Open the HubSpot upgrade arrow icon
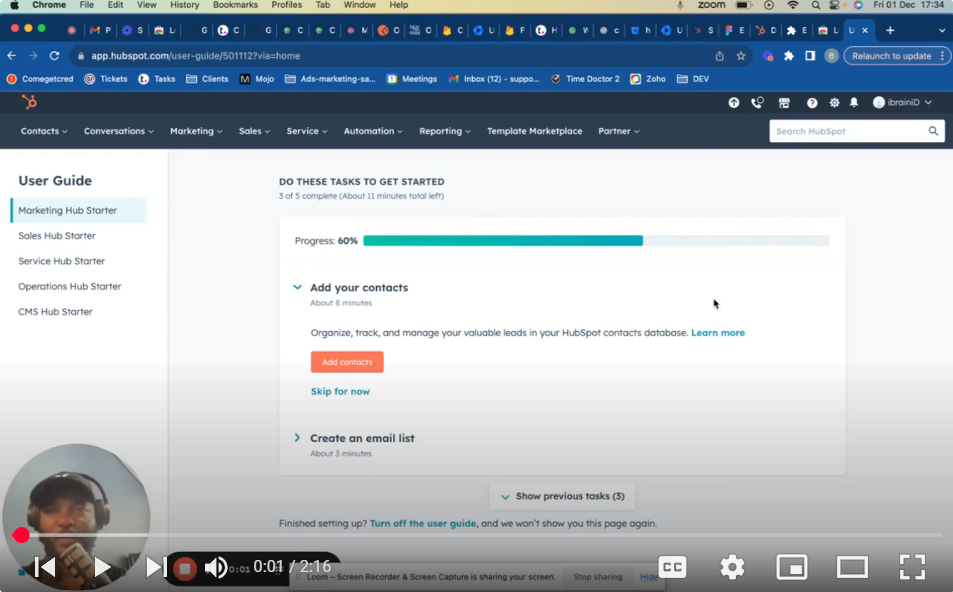This screenshot has height=592, width=953. click(734, 103)
